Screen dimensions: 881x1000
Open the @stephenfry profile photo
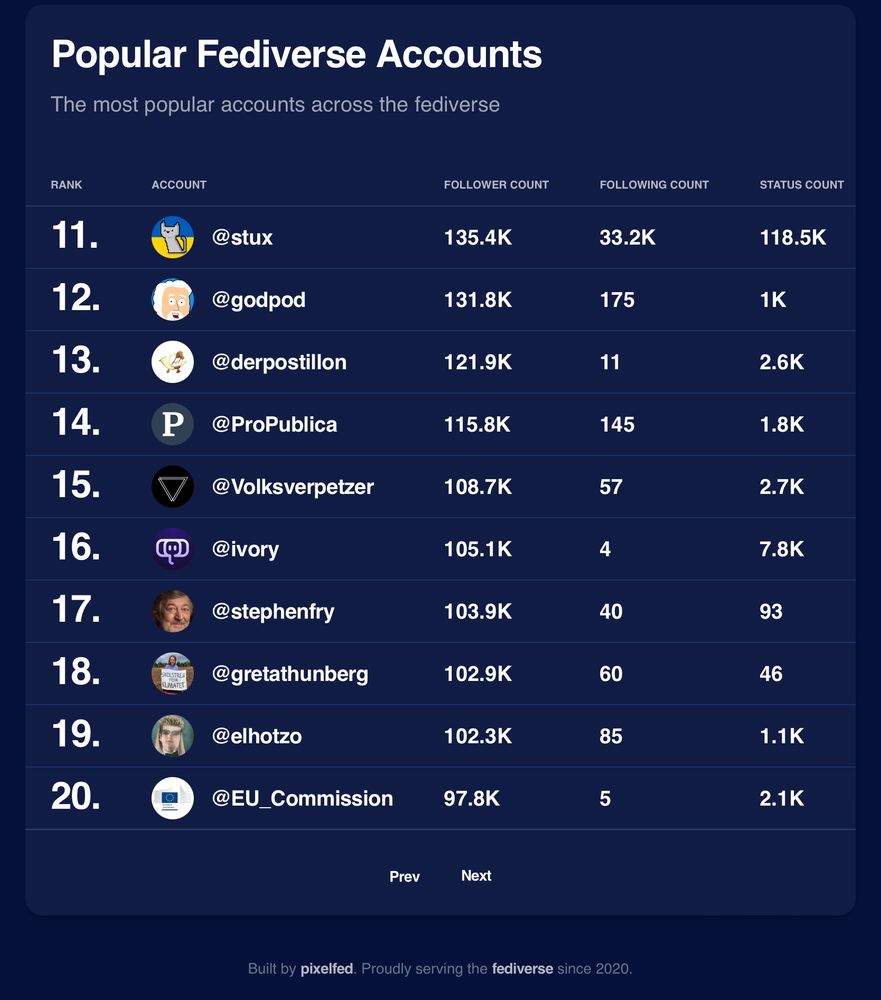click(172, 611)
